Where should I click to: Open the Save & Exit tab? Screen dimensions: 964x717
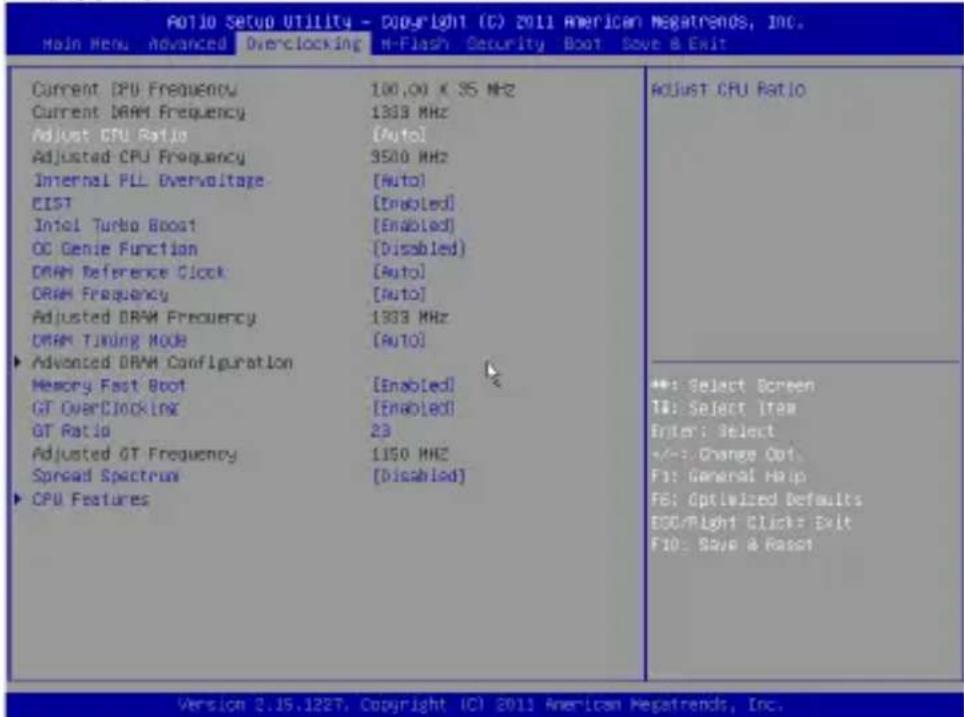click(674, 44)
